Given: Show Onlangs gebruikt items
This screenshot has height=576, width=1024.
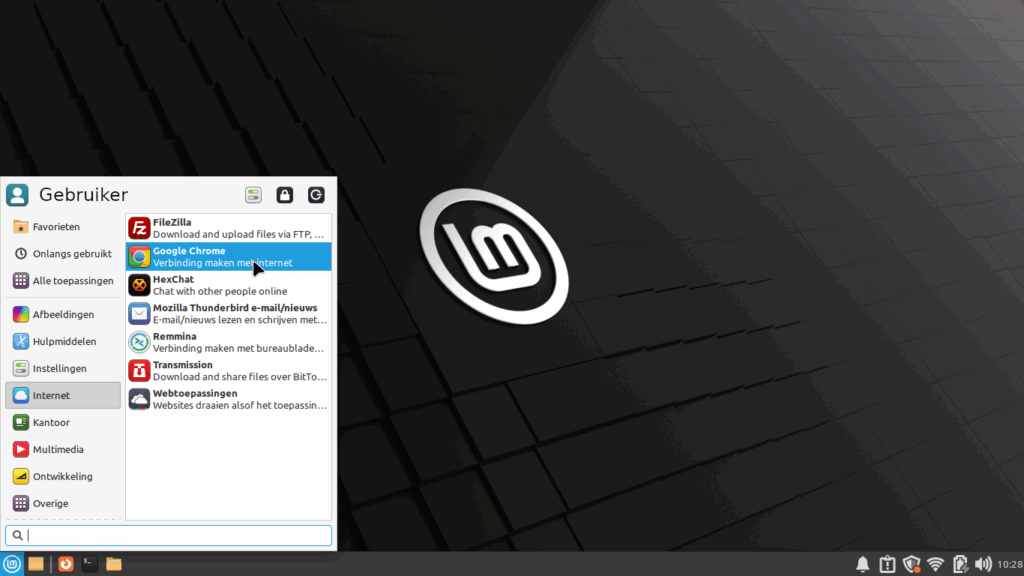Looking at the screenshot, I should click(63, 253).
